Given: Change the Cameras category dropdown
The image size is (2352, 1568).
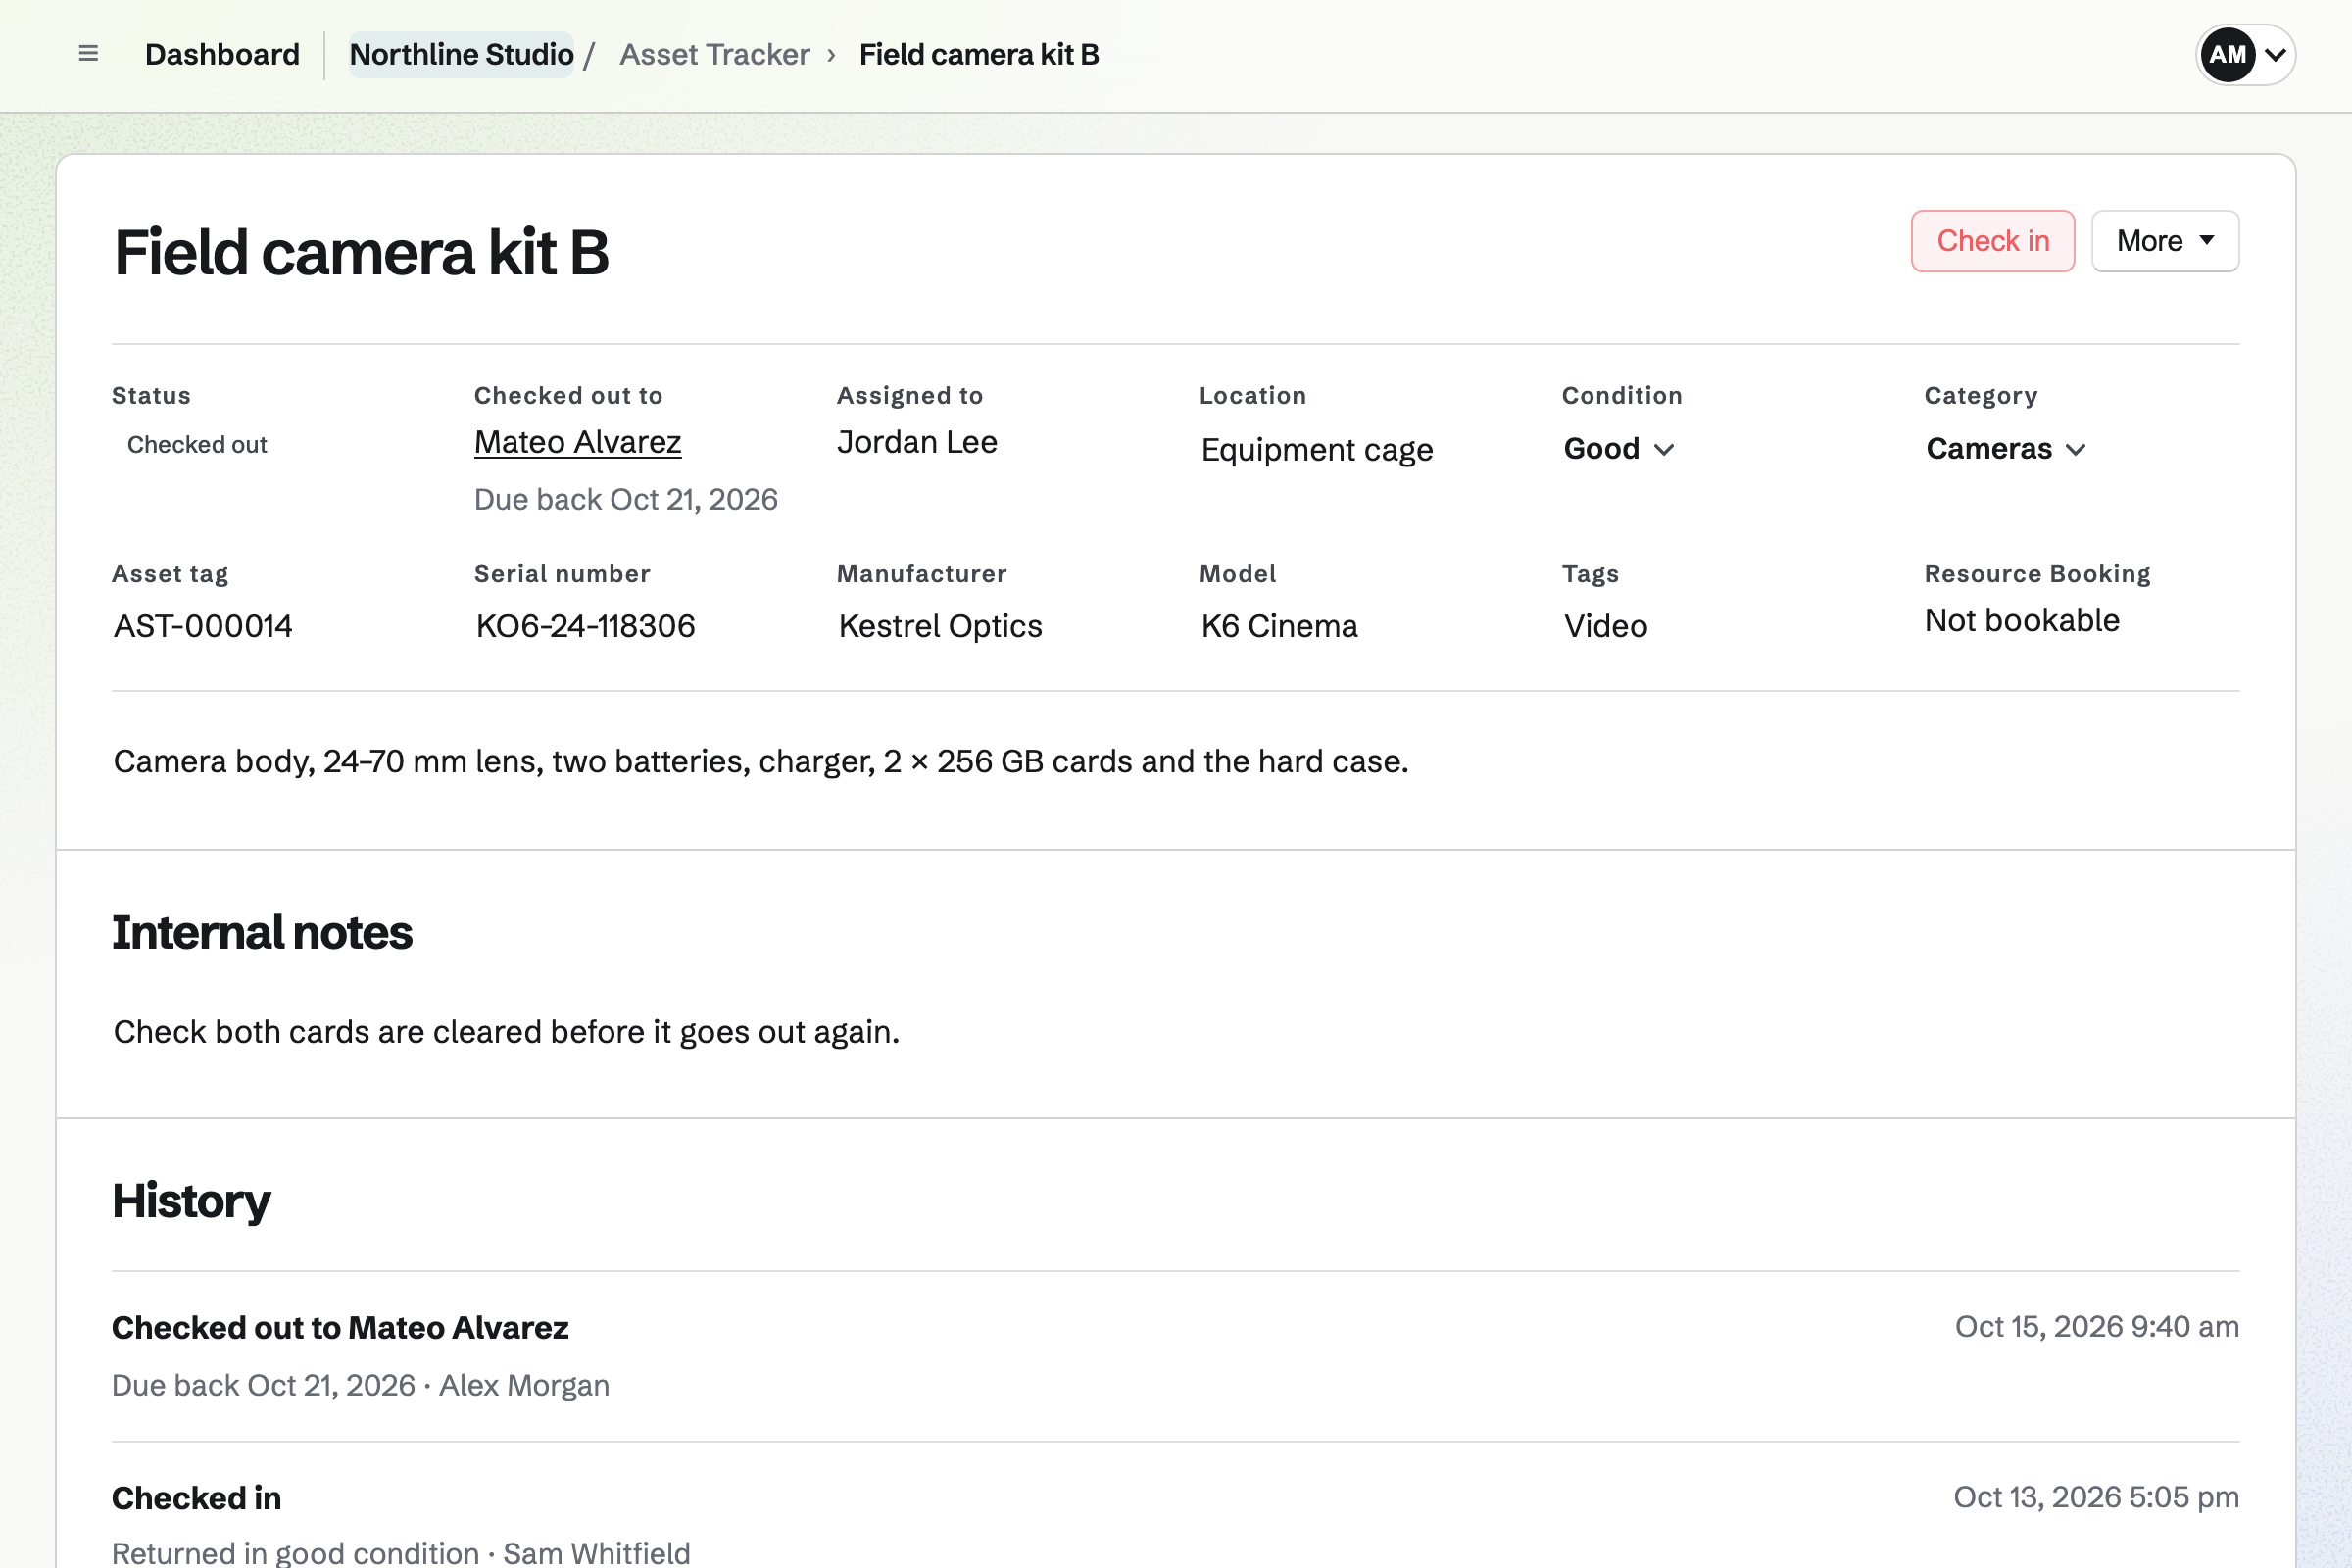Looking at the screenshot, I should (2005, 449).
